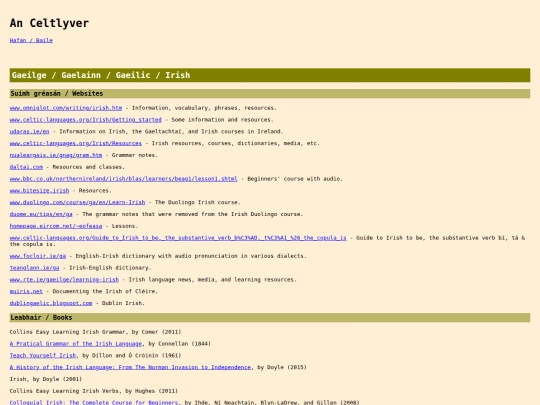This screenshot has height=405, width=540.
Task: Visit celtic-languages.org Irish Getting started link
Action: [85, 120]
